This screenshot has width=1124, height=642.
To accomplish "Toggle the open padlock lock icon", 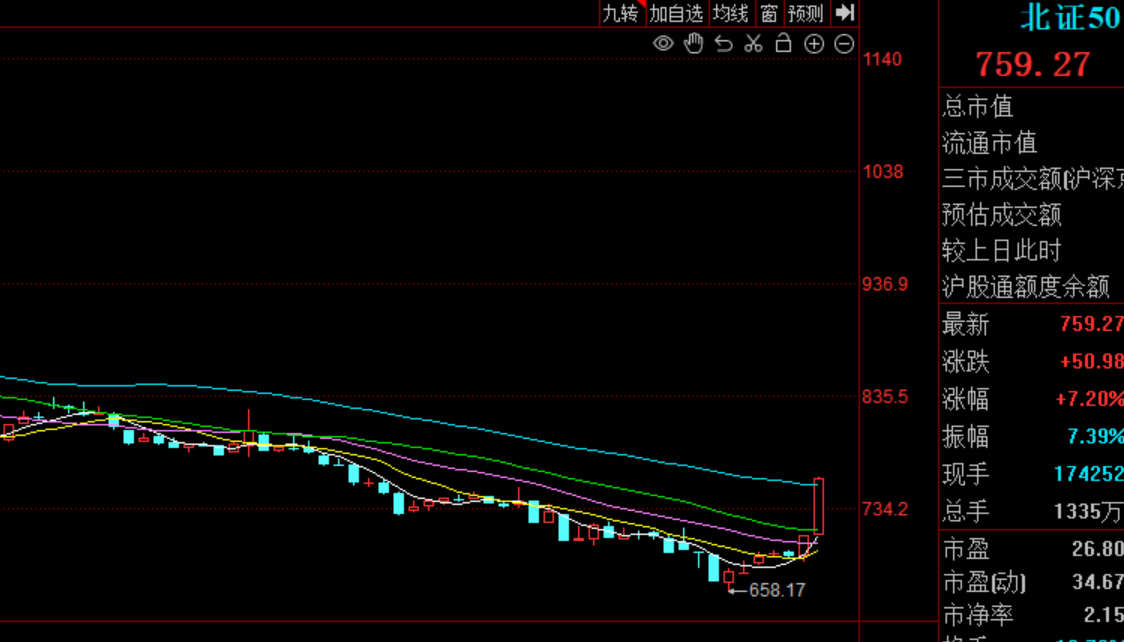I will 784,43.
